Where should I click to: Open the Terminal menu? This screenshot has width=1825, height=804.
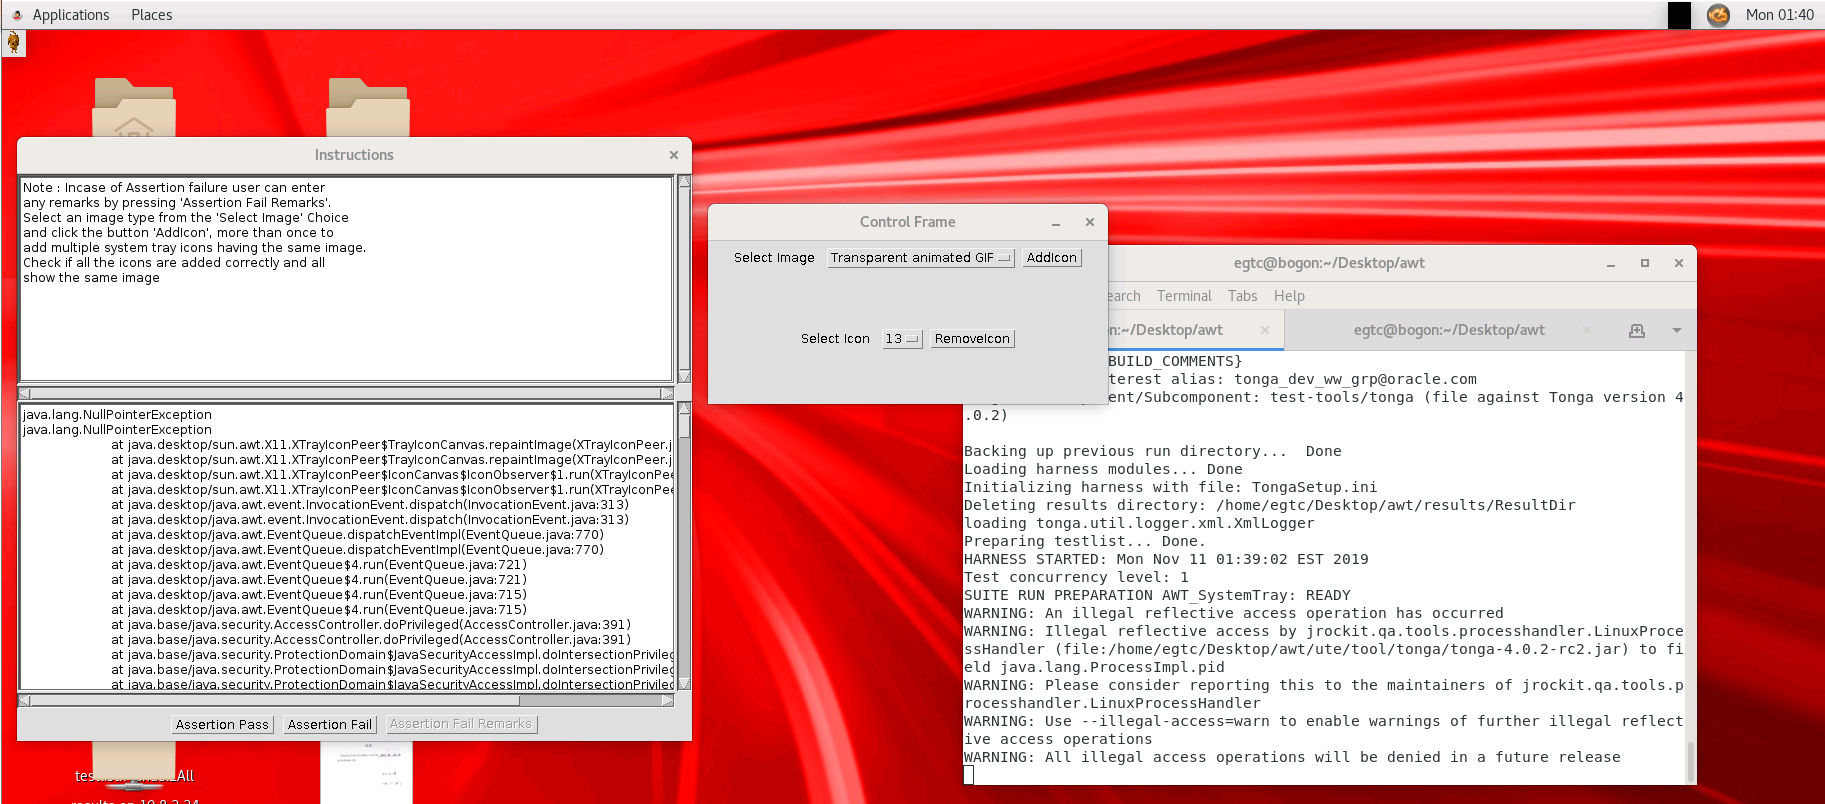(x=1184, y=296)
